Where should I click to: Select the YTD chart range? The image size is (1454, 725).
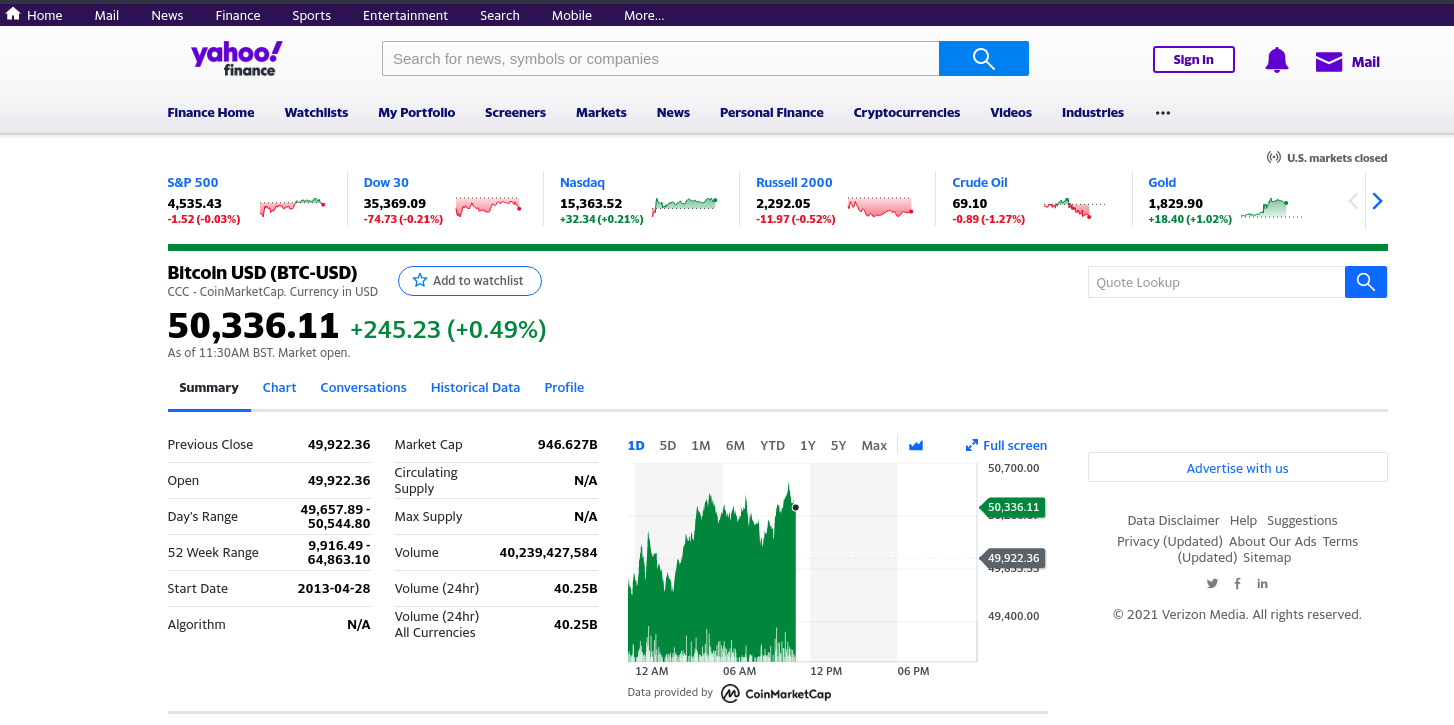tap(772, 446)
